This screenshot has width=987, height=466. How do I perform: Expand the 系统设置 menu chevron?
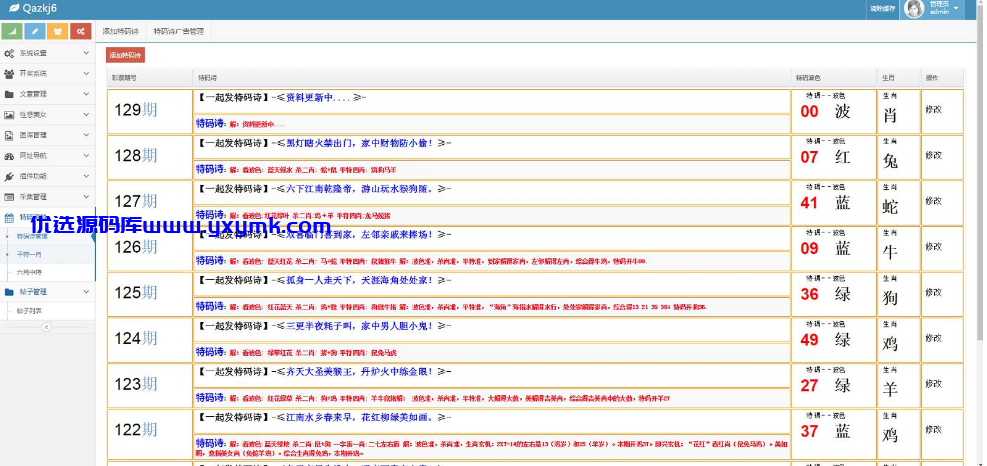click(x=86, y=53)
